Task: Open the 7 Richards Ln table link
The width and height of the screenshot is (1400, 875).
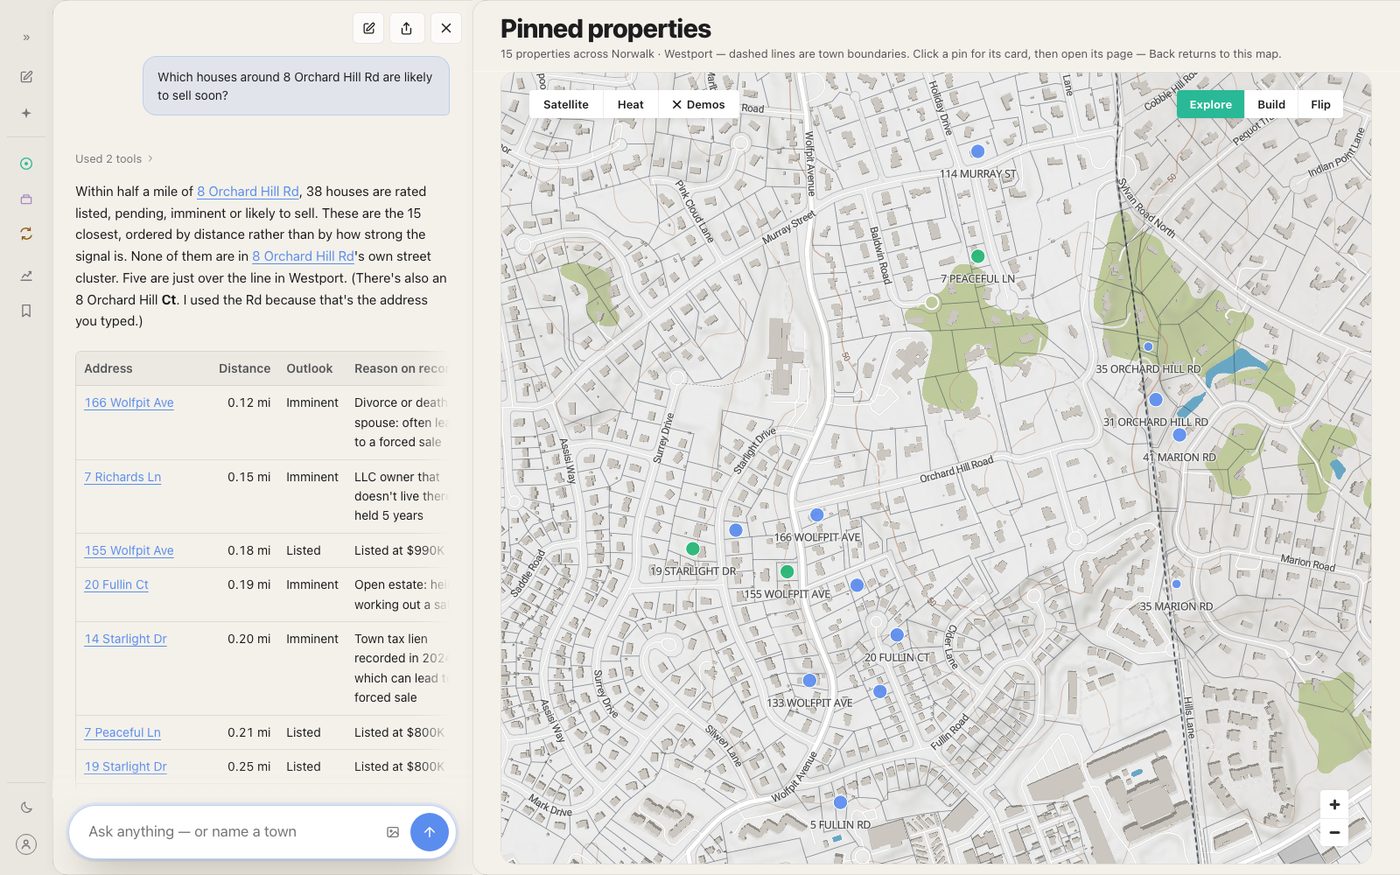Action: (x=123, y=477)
